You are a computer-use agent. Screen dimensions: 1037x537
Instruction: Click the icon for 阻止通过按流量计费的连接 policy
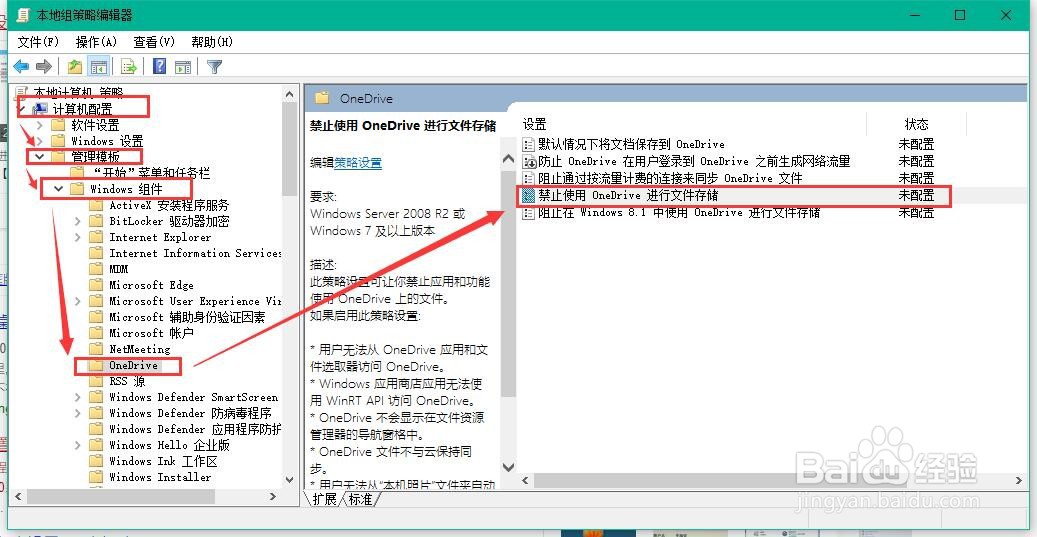528,178
